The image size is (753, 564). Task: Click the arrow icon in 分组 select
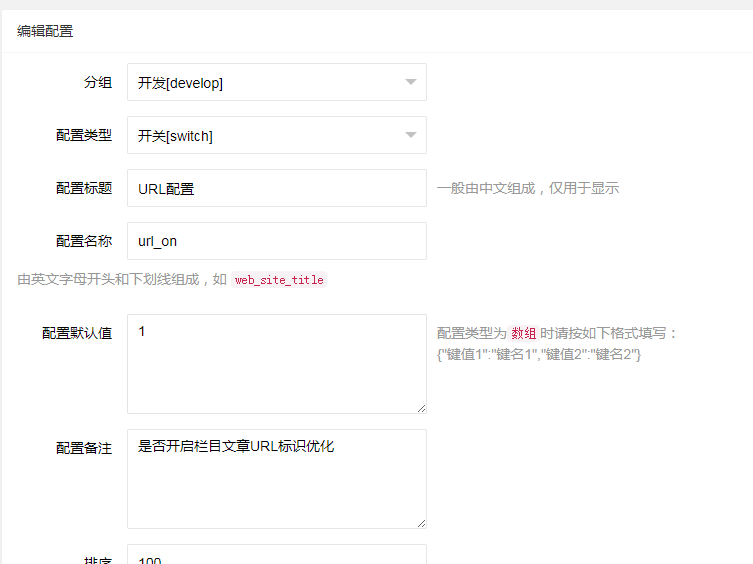pyautogui.click(x=410, y=83)
